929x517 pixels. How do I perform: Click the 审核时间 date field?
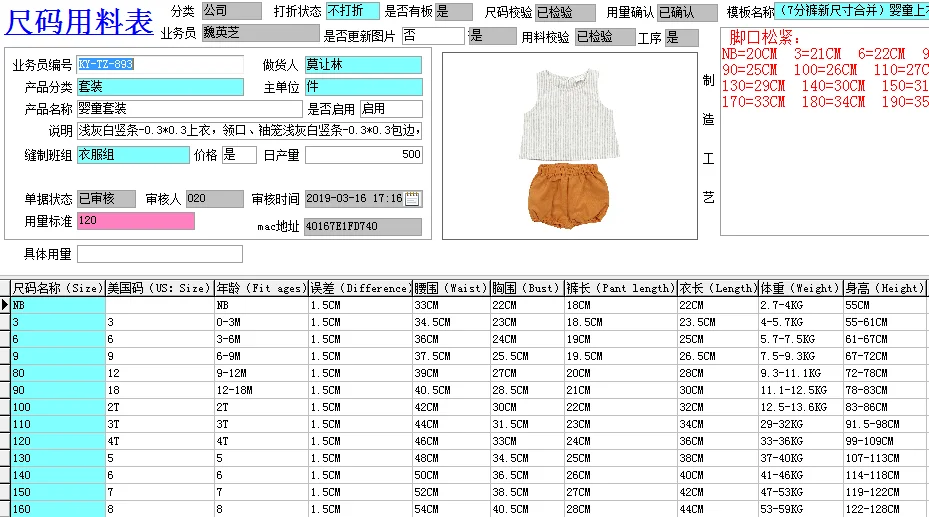(x=354, y=199)
